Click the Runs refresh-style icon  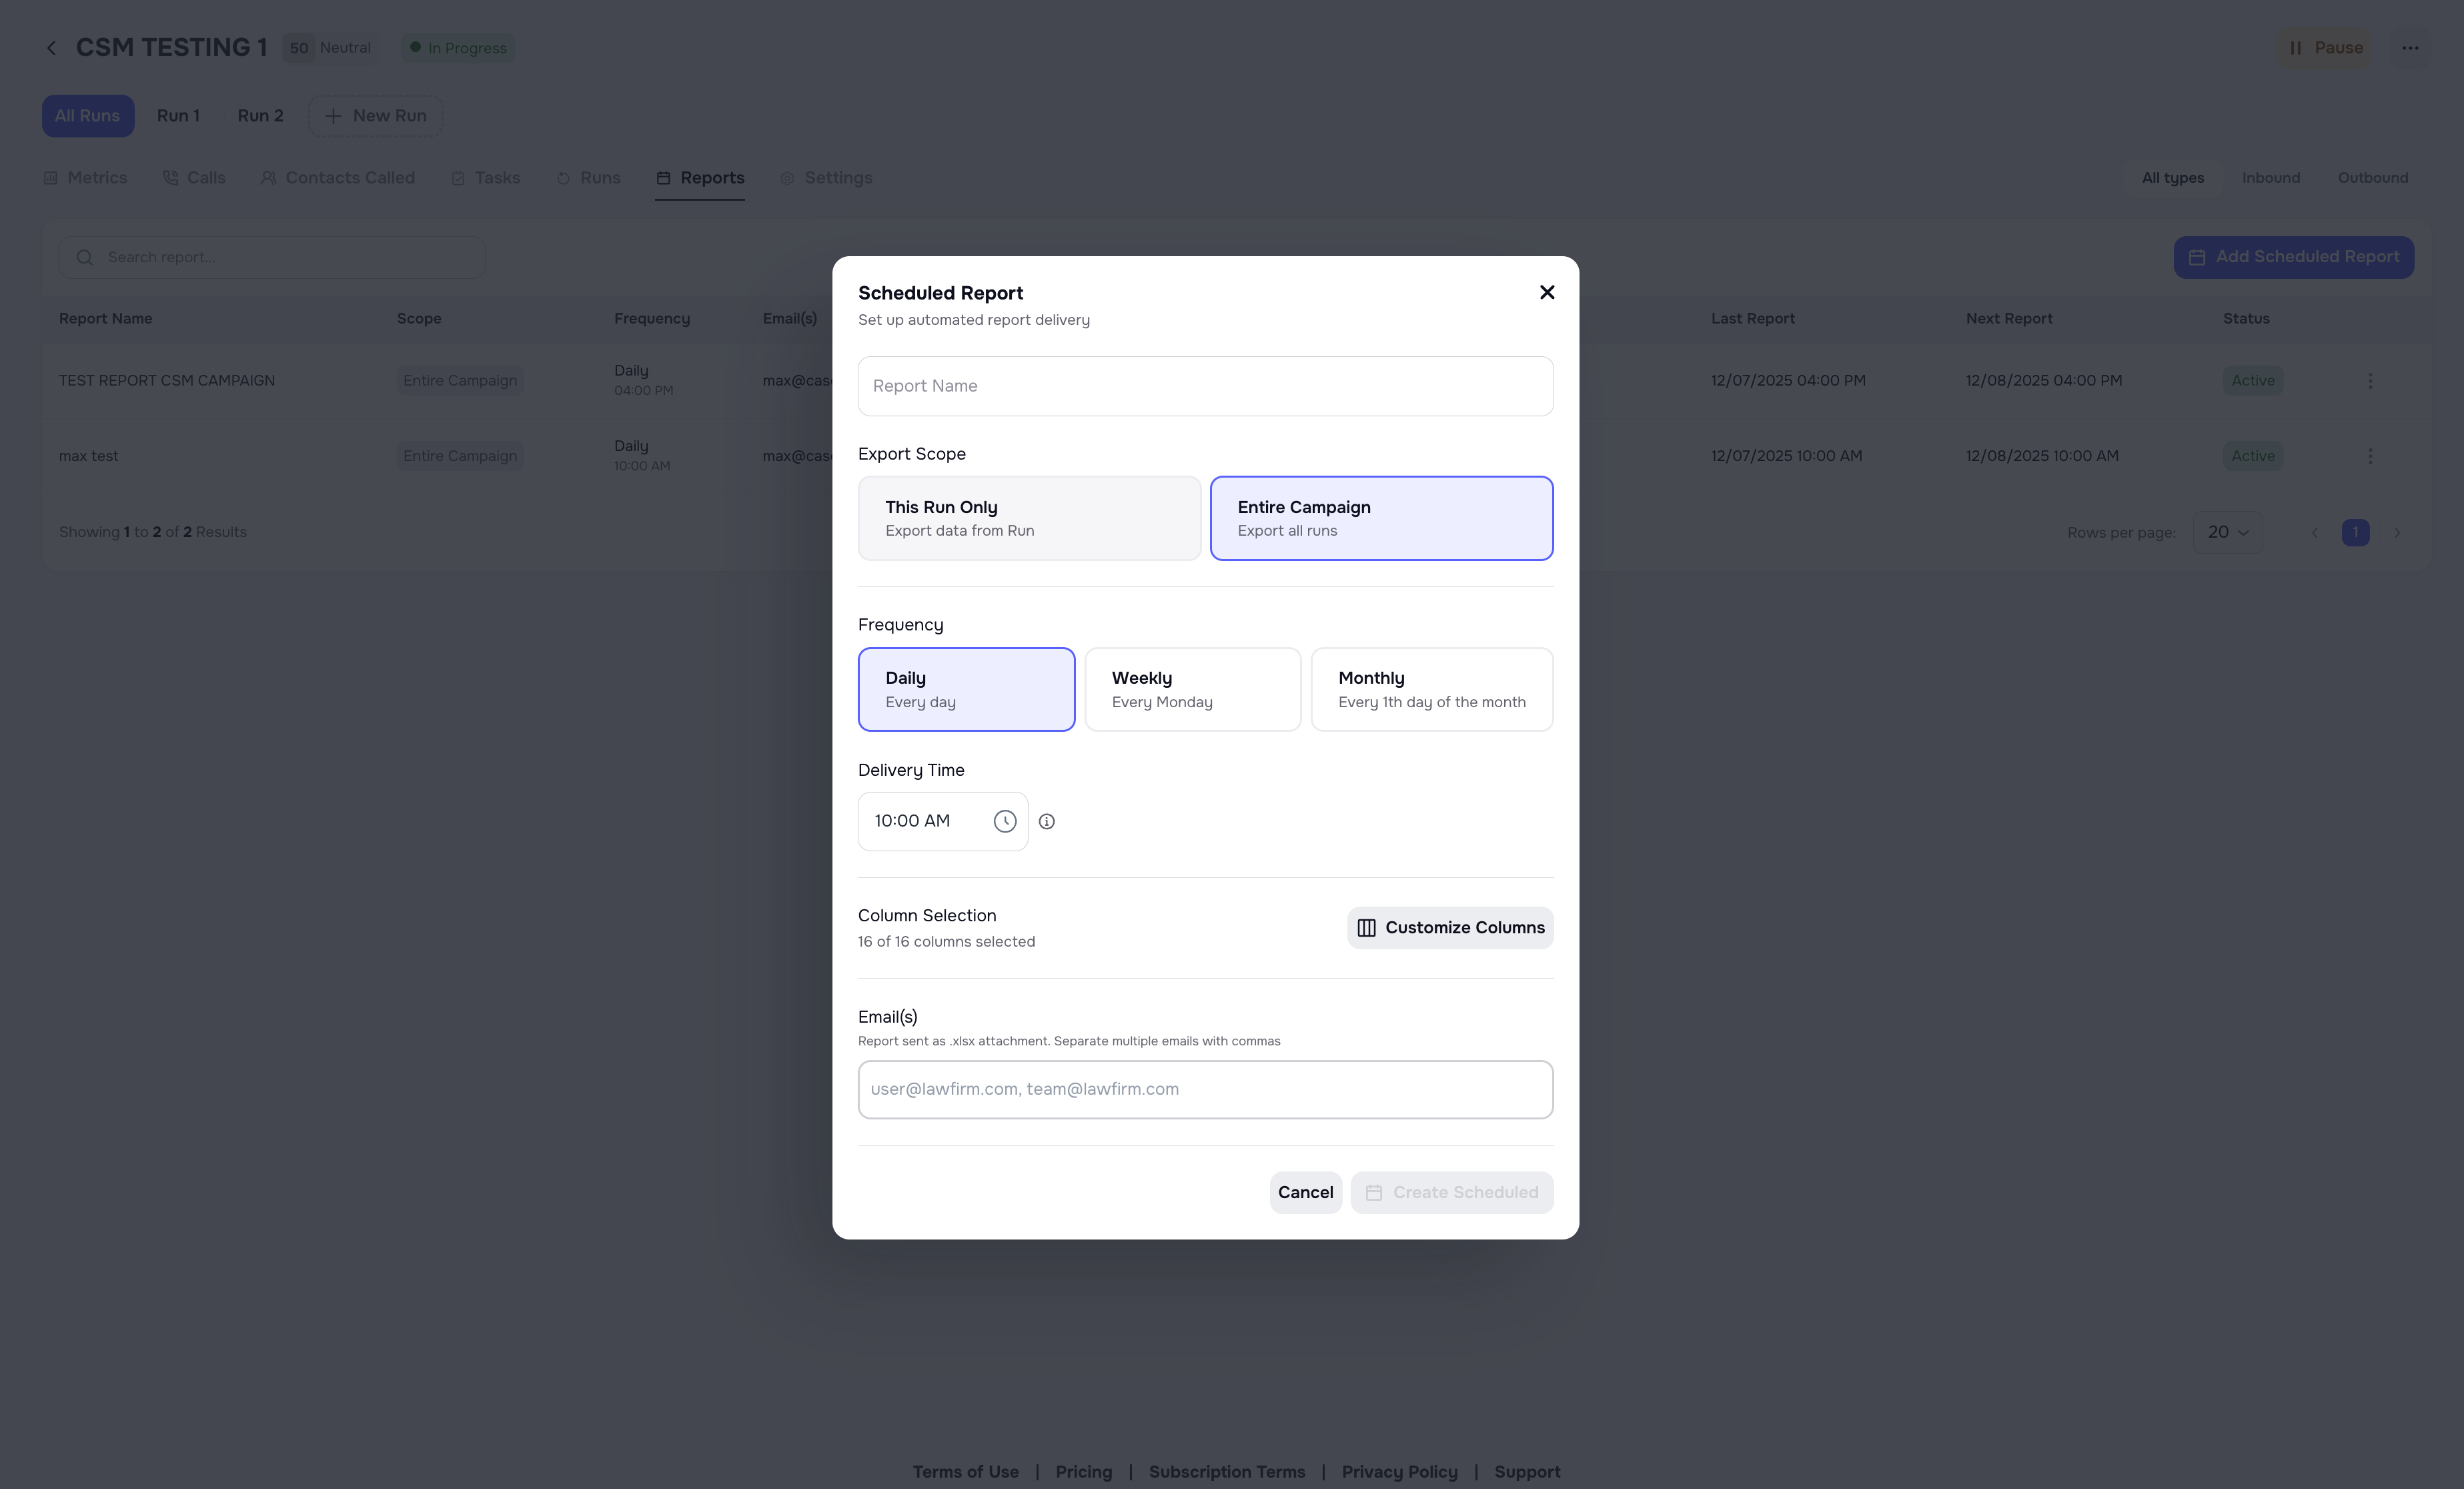[x=563, y=177]
